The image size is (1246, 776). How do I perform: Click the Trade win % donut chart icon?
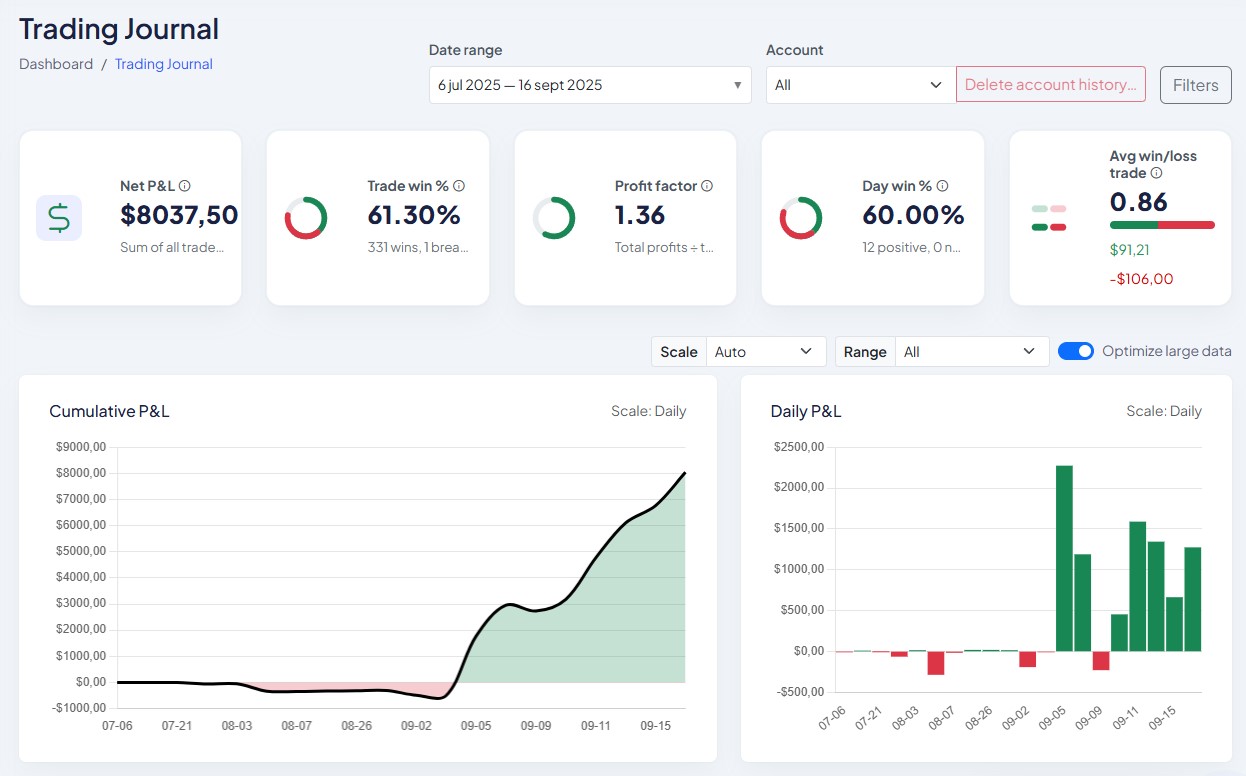[306, 218]
